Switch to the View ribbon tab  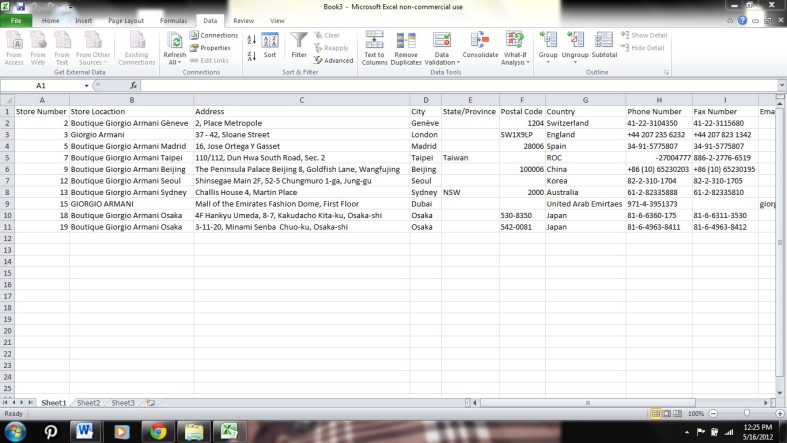pos(277,21)
